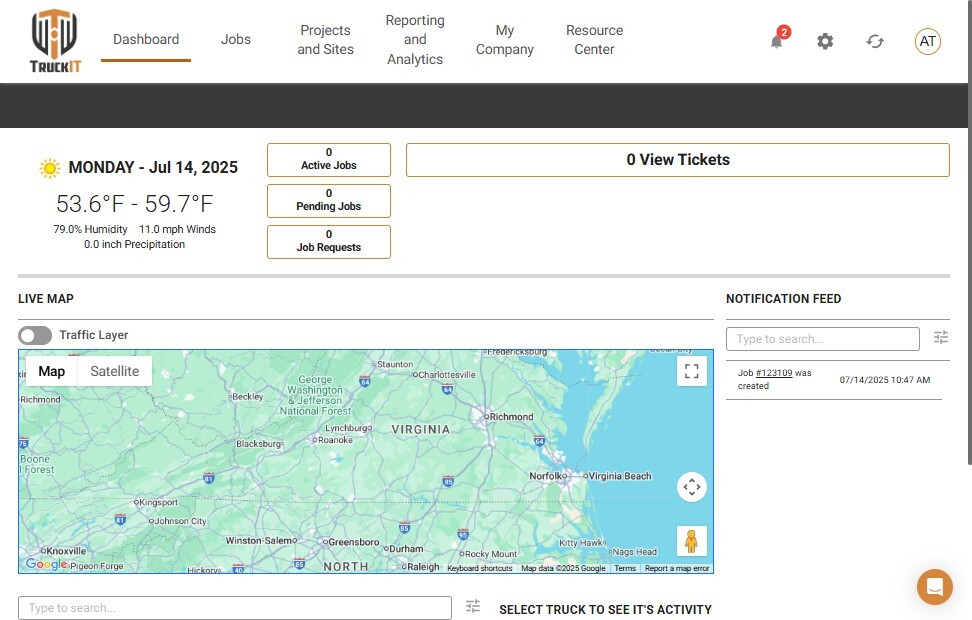Open notification feed filter options
This screenshot has width=972, height=620.
click(940, 337)
